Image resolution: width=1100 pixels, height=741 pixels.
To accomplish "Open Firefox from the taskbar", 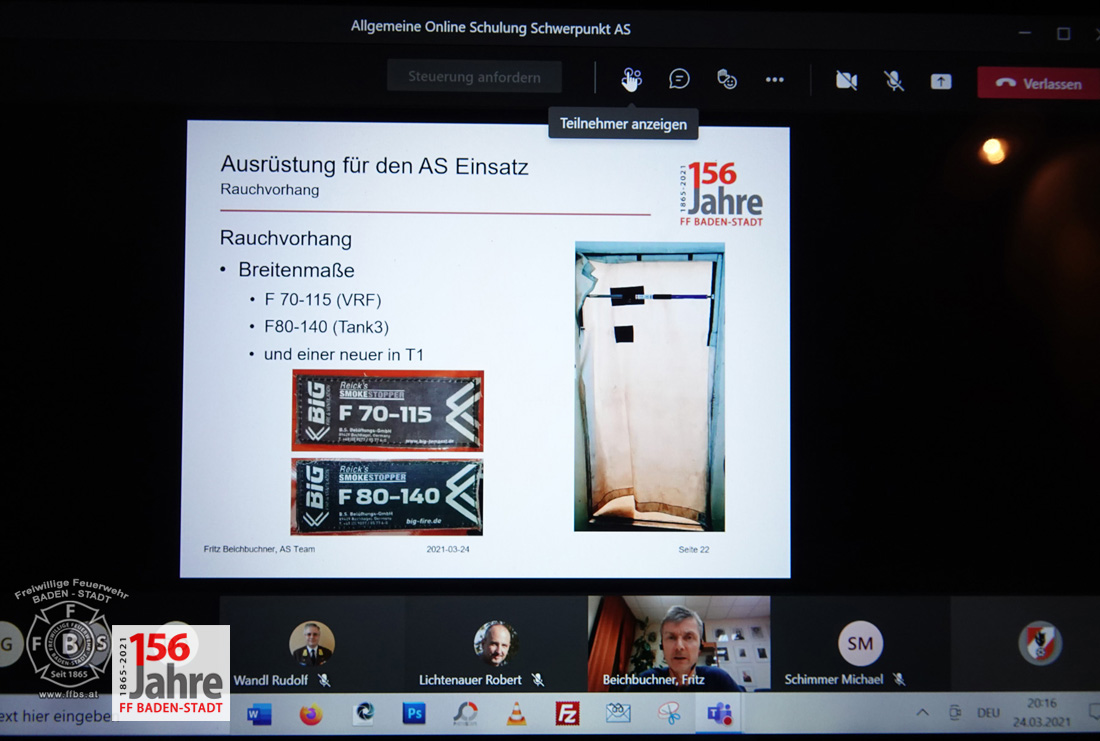I will (311, 714).
